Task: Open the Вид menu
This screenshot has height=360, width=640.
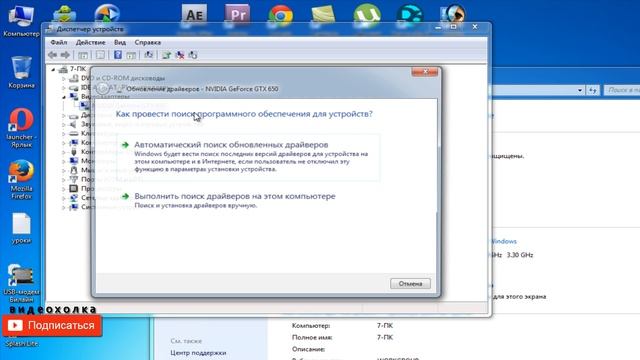Action: (120, 42)
